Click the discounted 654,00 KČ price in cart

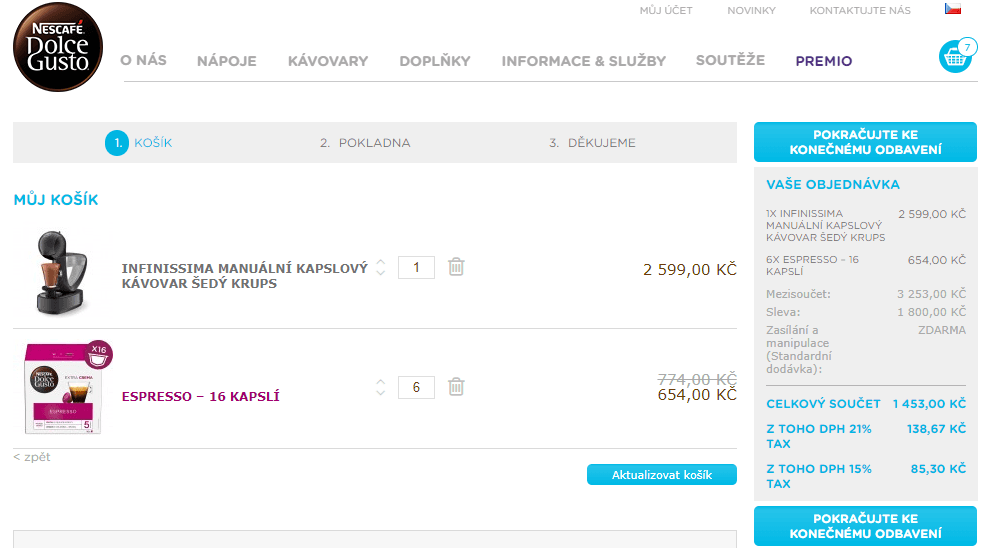point(697,395)
